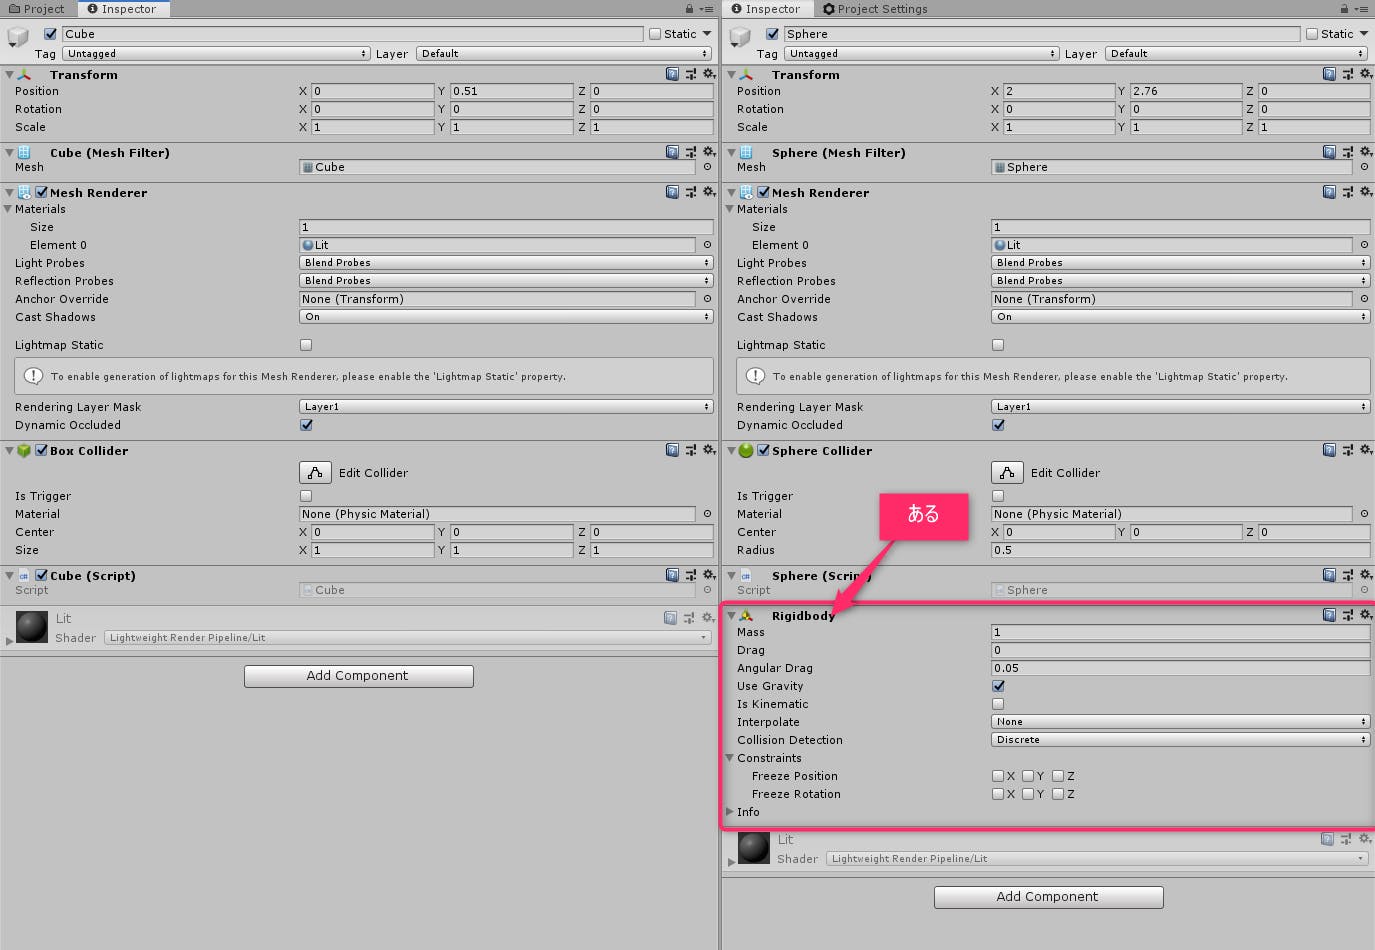Enable Is Trigger on Box Collider

coord(306,496)
